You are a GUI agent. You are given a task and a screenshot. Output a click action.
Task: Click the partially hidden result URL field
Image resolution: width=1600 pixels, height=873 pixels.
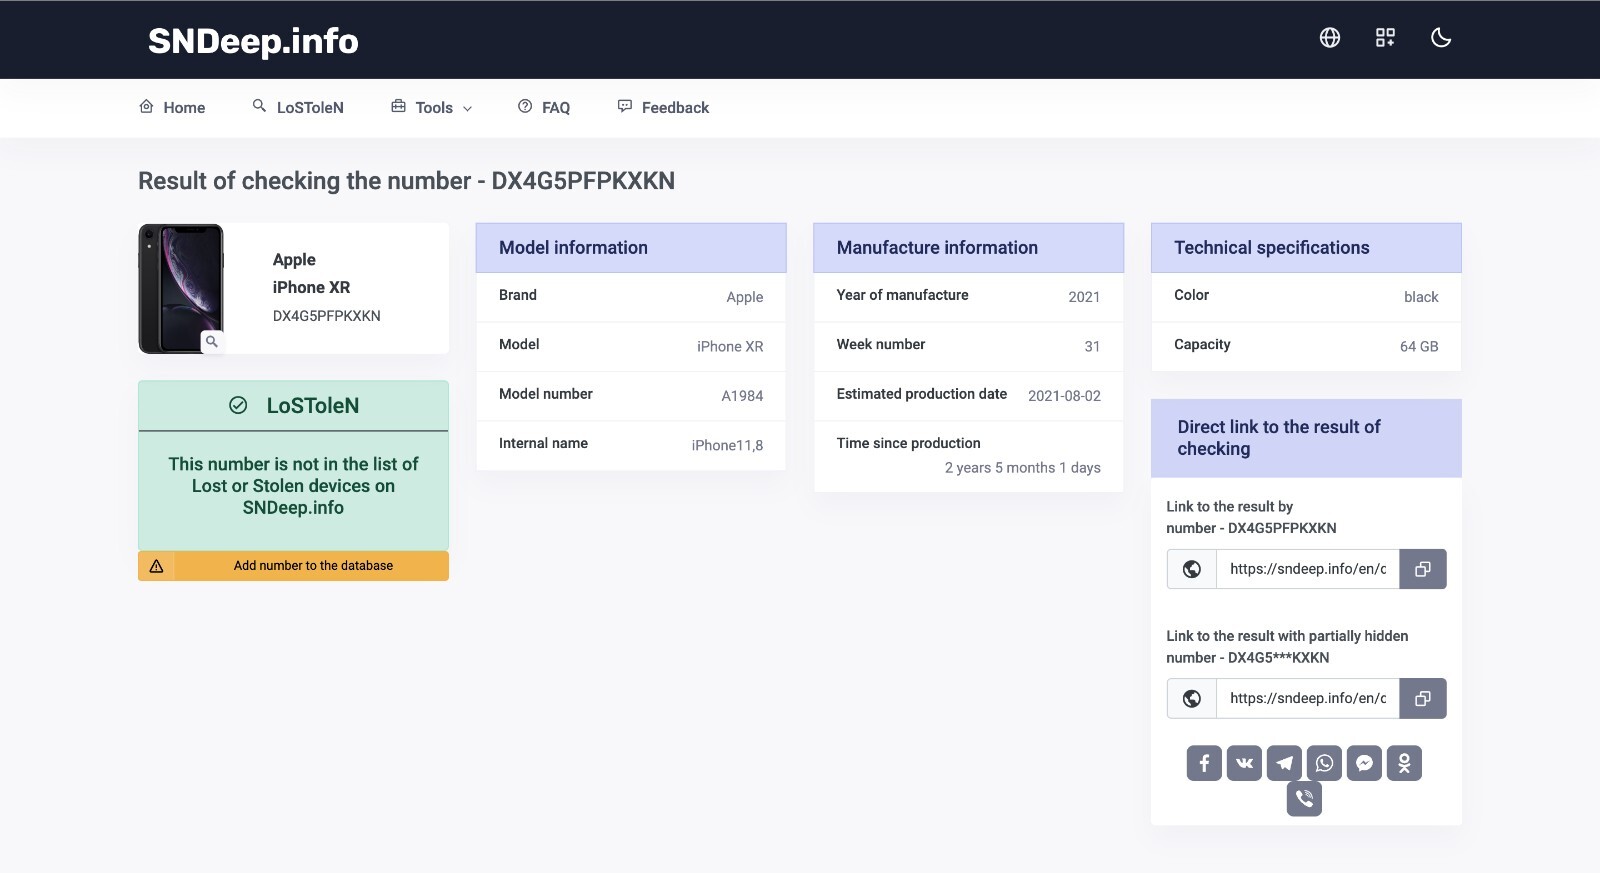click(1308, 698)
